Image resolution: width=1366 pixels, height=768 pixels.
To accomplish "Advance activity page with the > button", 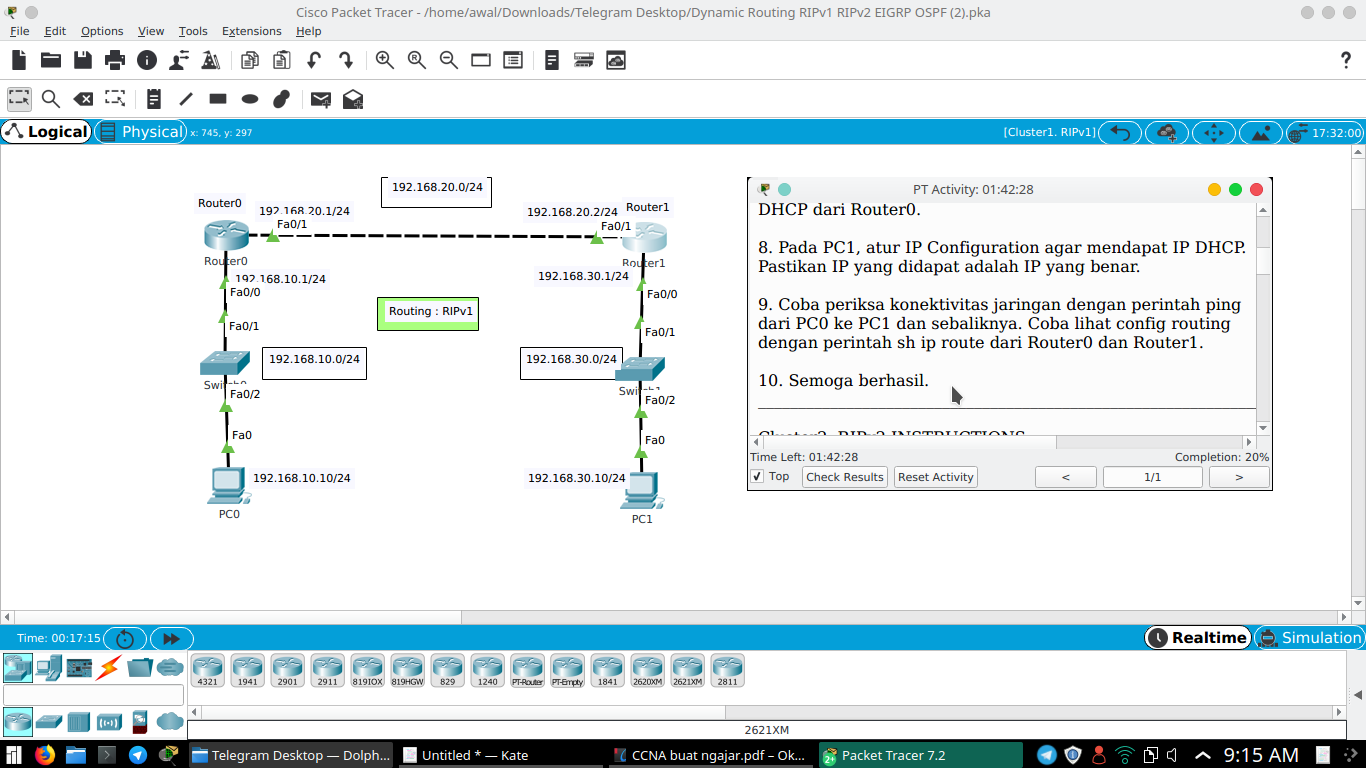I will coord(1238,477).
